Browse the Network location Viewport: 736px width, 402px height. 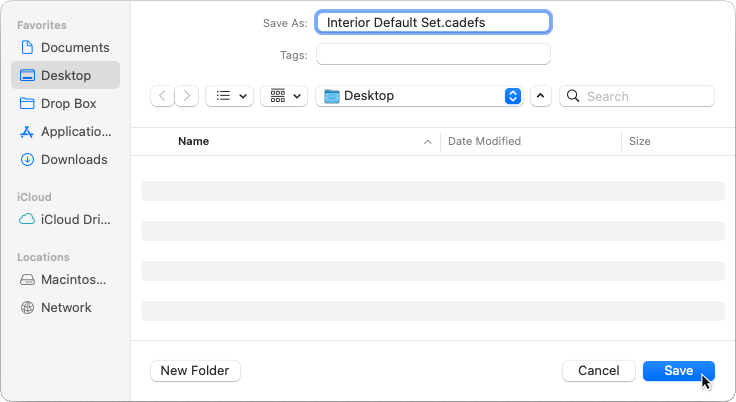[65, 308]
